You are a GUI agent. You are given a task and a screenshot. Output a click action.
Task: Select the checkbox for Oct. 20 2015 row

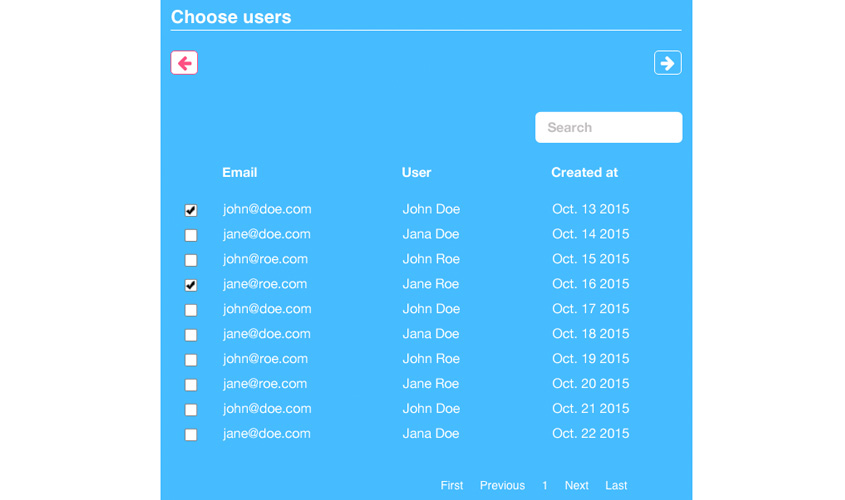click(191, 385)
